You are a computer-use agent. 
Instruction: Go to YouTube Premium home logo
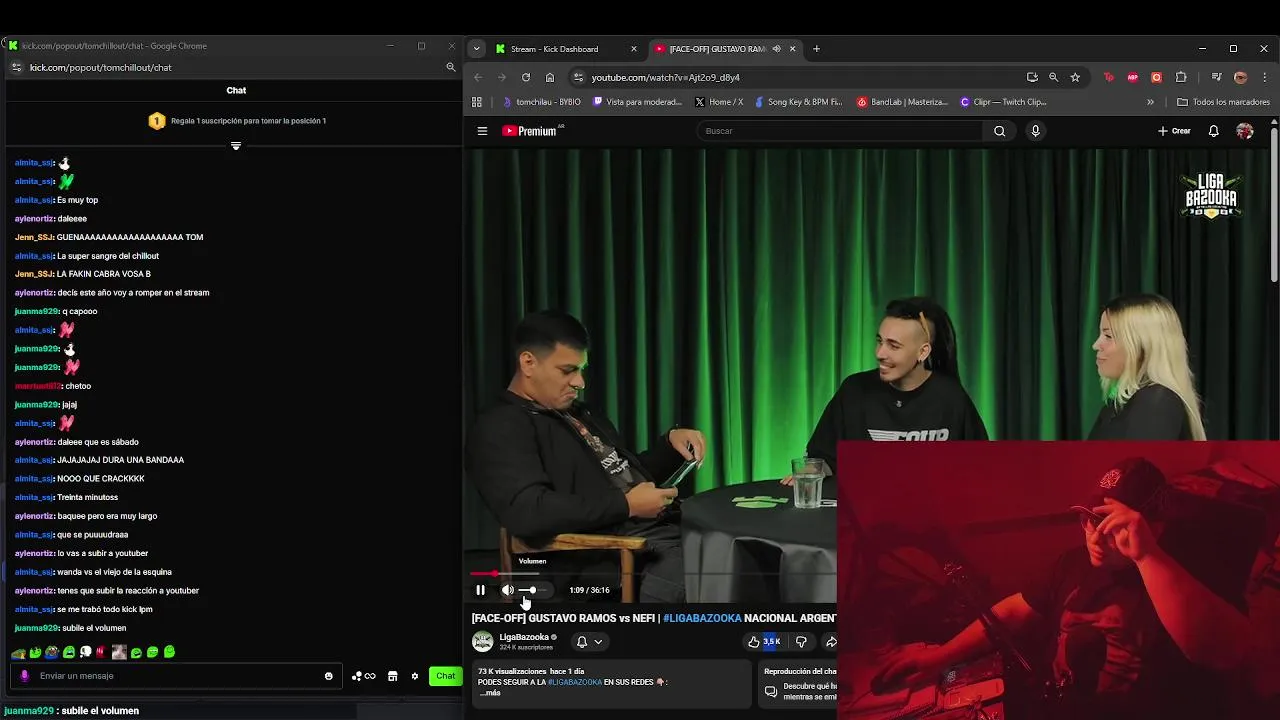click(530, 131)
